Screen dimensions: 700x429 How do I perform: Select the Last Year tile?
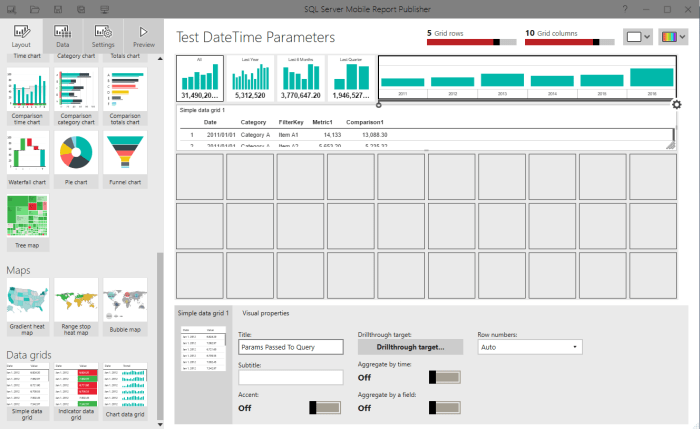pyautogui.click(x=250, y=78)
